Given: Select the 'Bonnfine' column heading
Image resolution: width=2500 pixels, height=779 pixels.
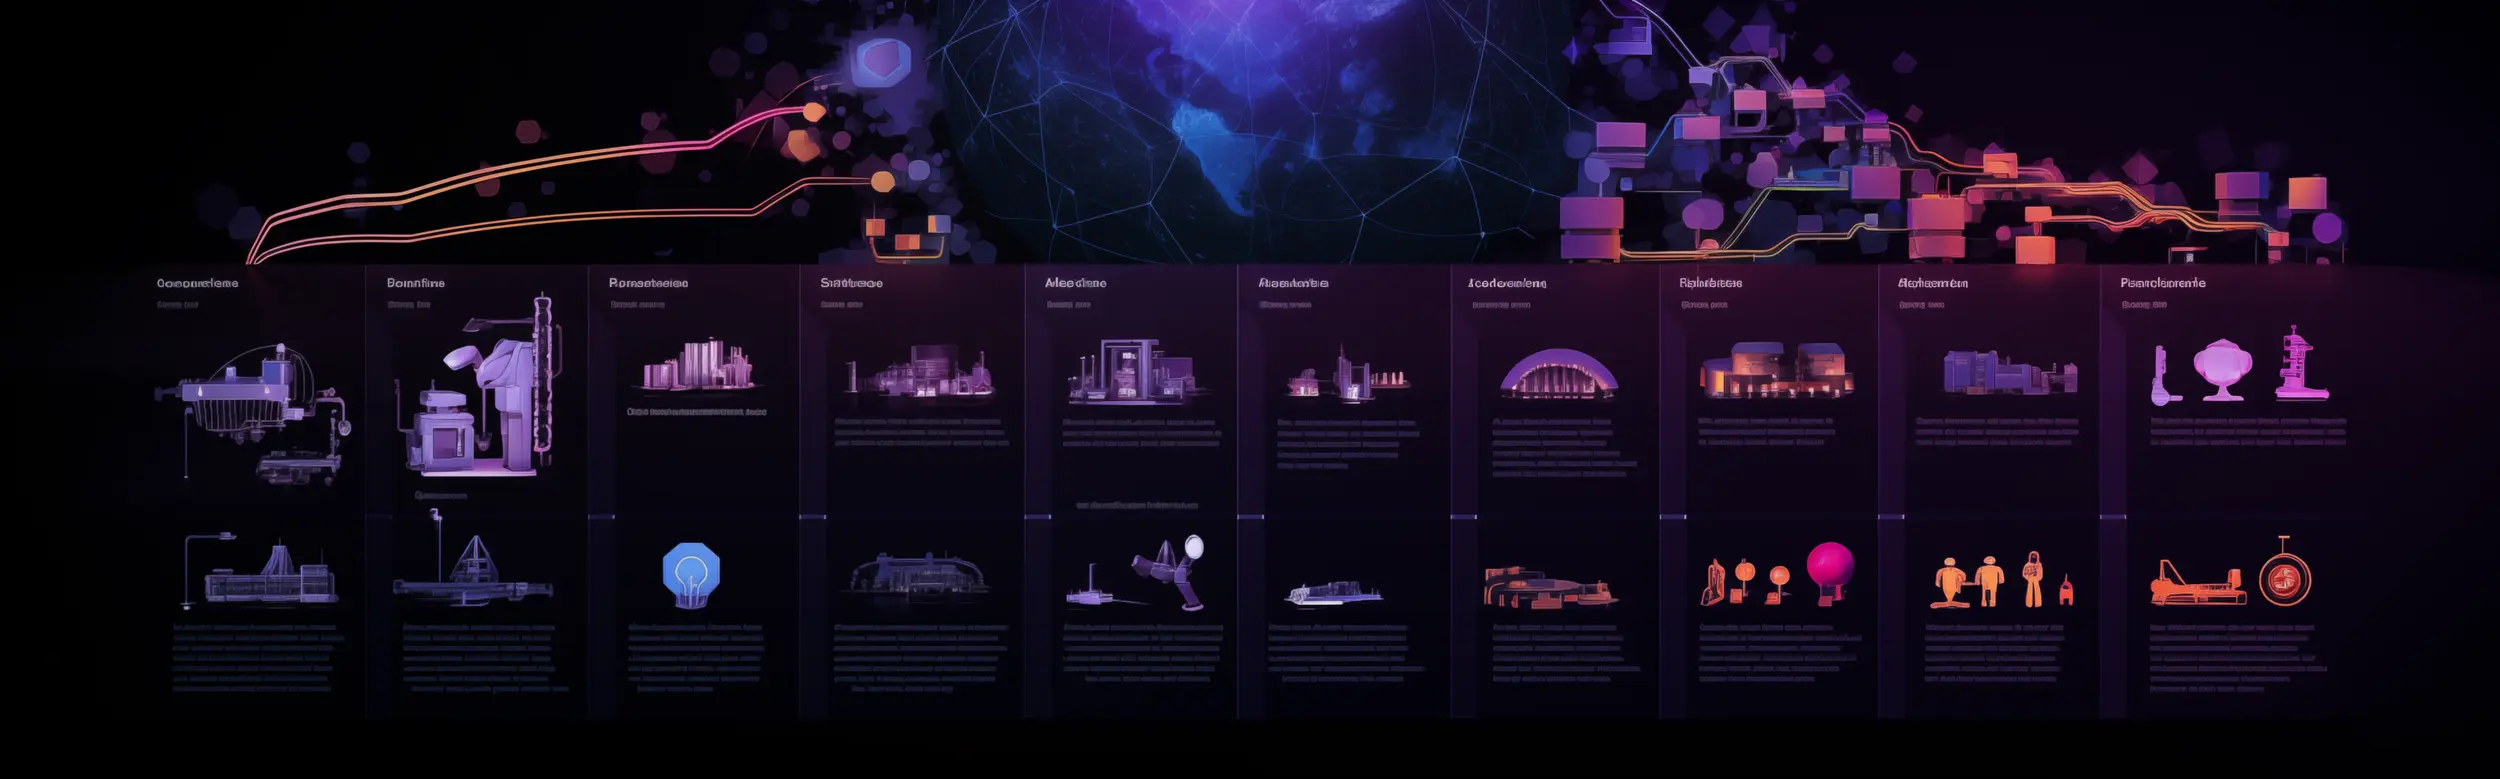Looking at the screenshot, I should (416, 283).
